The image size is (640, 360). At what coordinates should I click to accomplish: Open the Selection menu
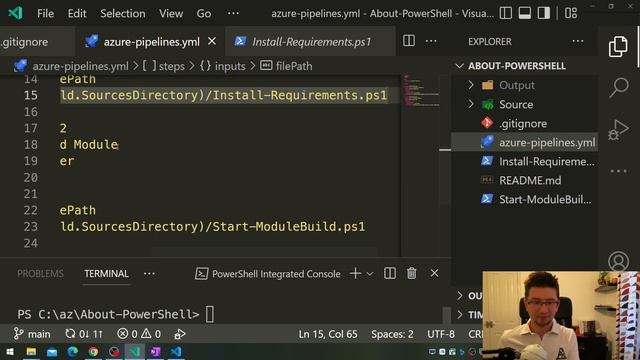click(122, 13)
